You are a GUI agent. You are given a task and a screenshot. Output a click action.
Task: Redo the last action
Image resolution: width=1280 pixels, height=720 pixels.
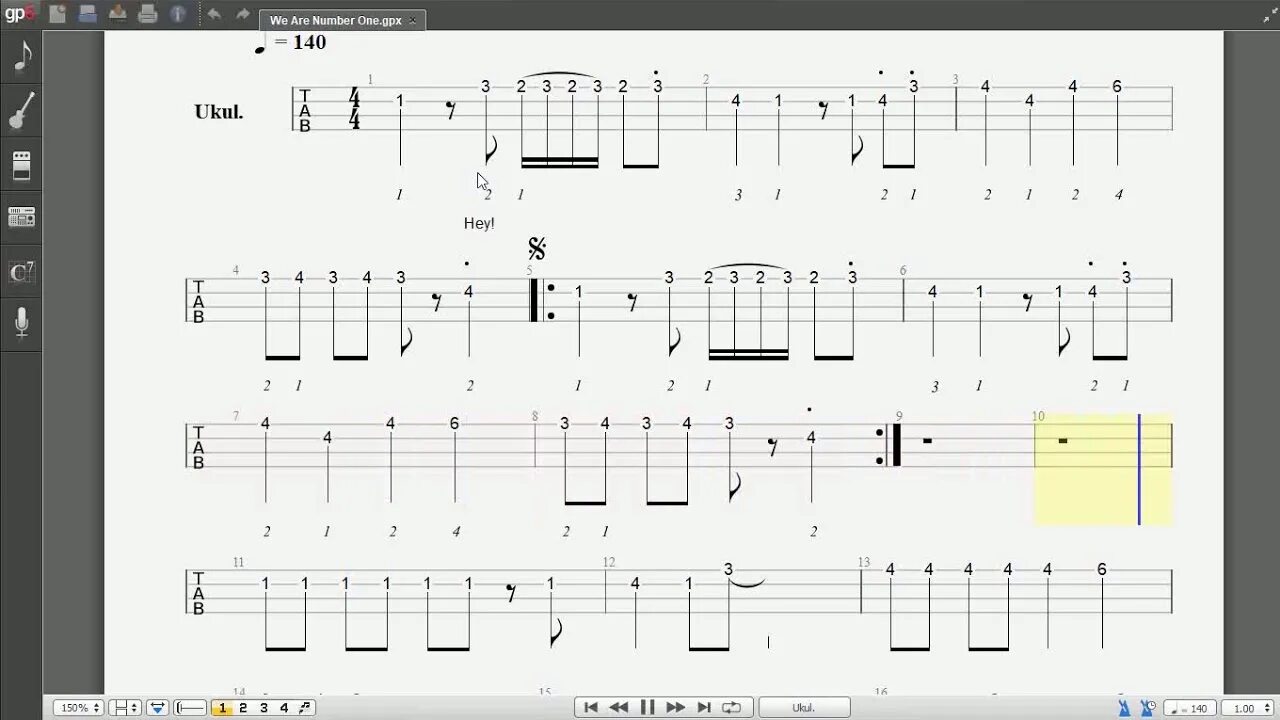pos(243,14)
